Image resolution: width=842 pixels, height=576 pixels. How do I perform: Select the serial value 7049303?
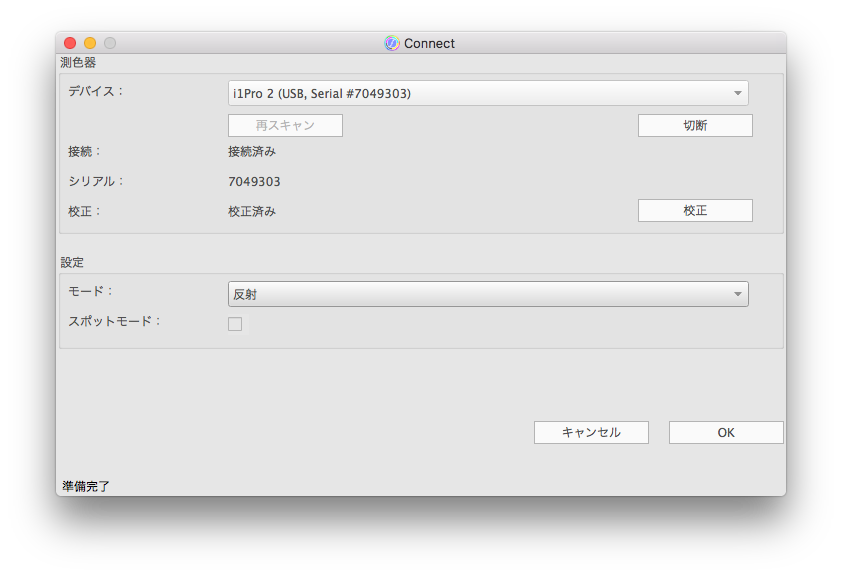[255, 182]
